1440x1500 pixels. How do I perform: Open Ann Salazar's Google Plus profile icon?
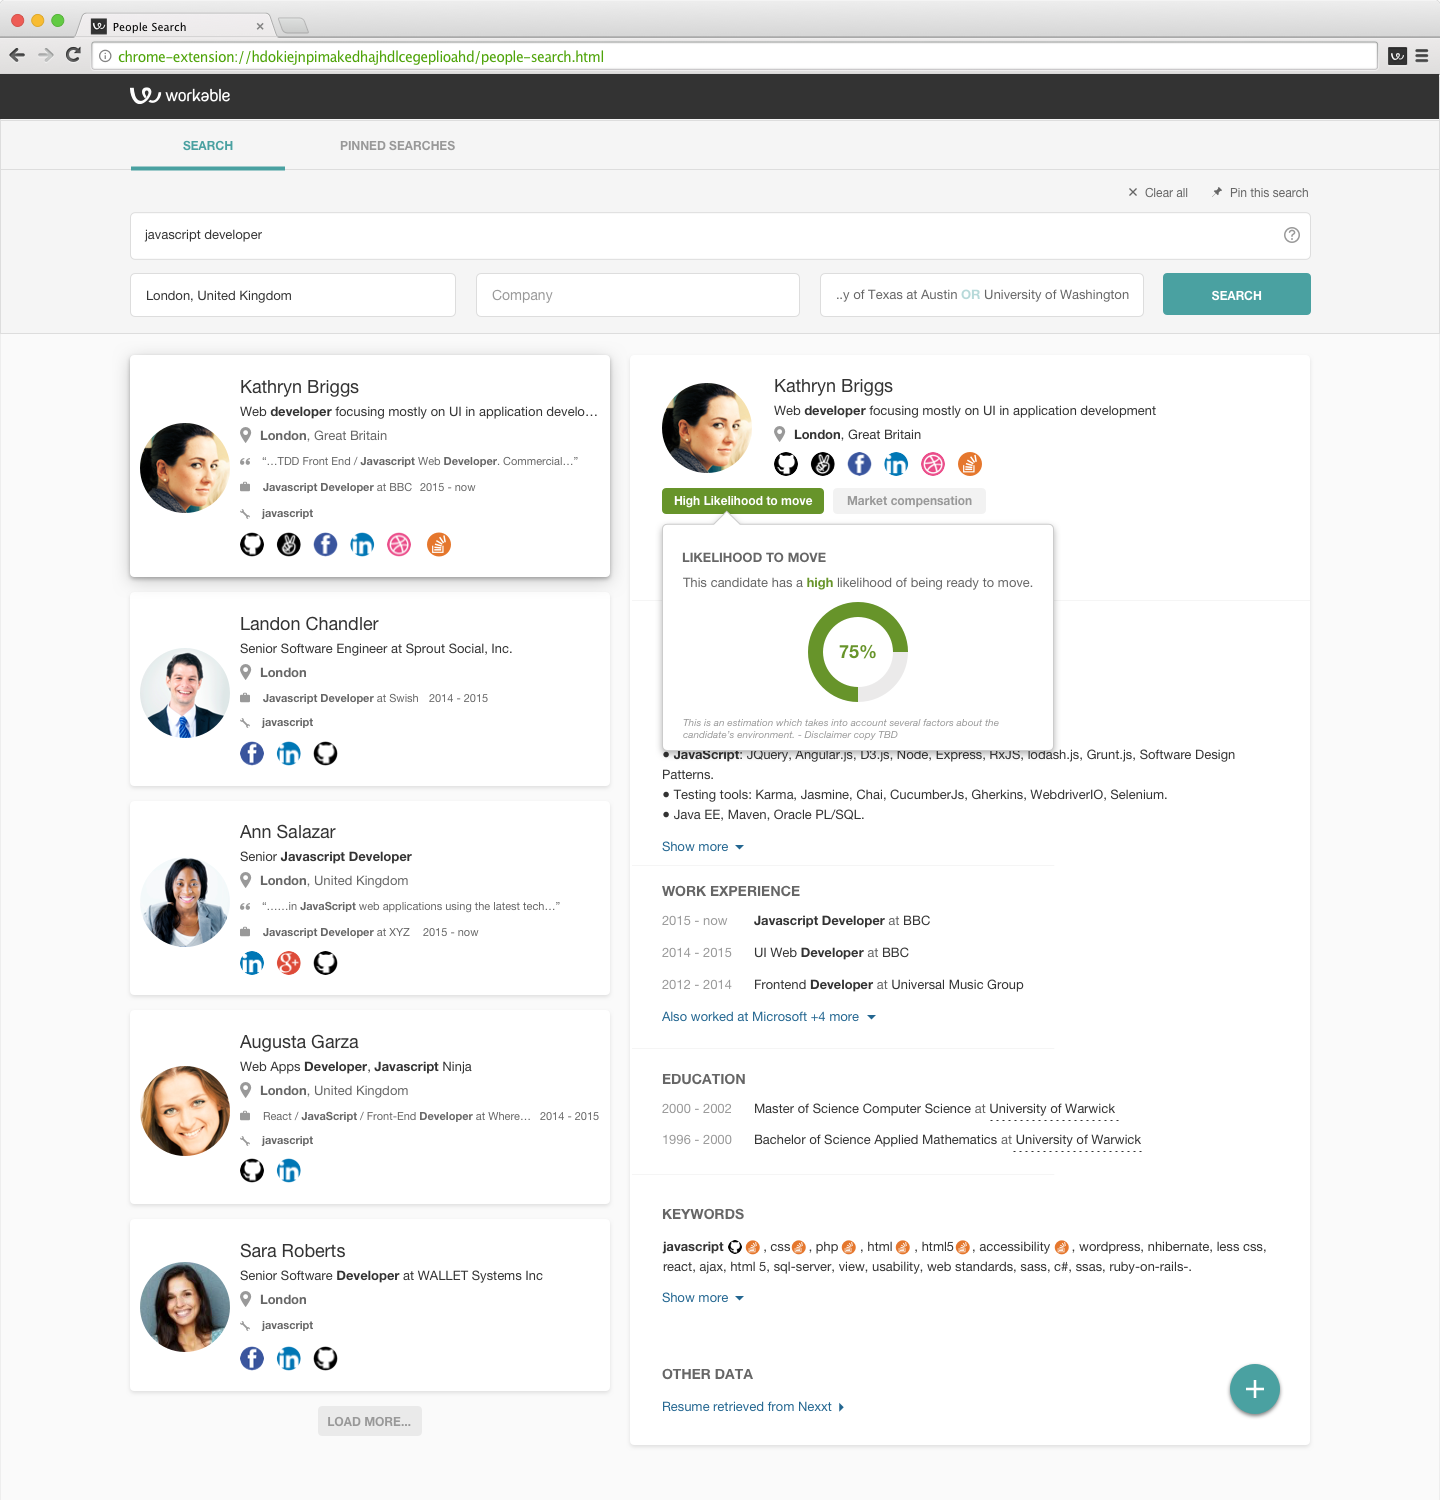[289, 963]
